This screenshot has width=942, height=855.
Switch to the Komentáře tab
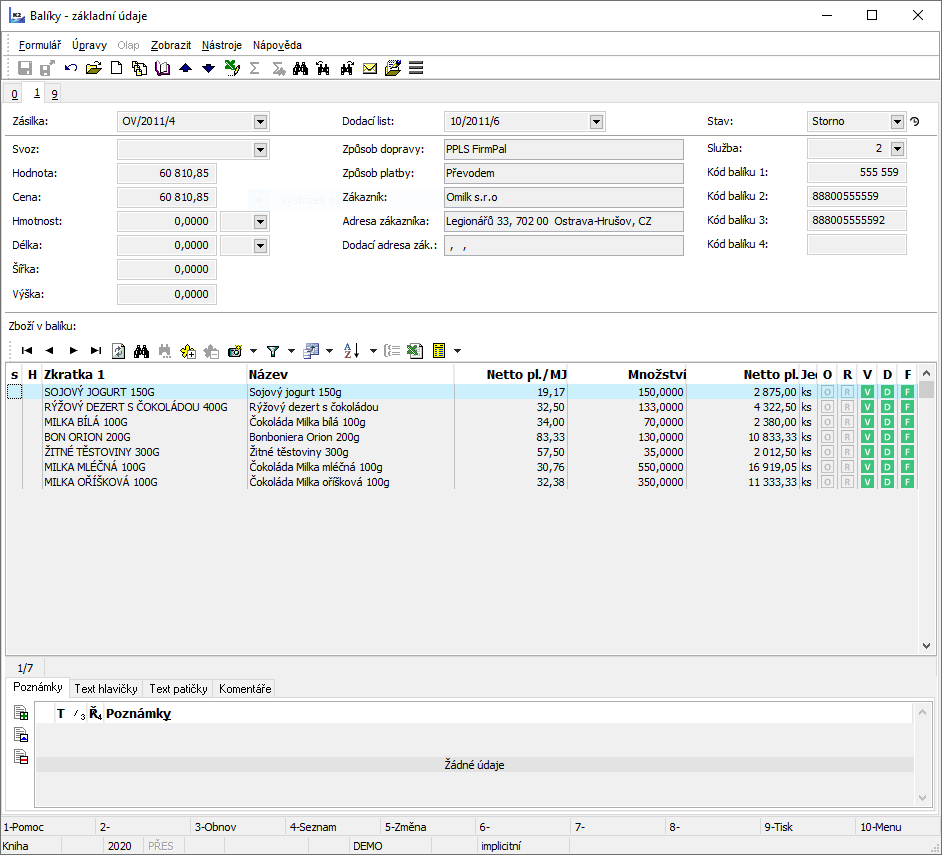click(245, 689)
